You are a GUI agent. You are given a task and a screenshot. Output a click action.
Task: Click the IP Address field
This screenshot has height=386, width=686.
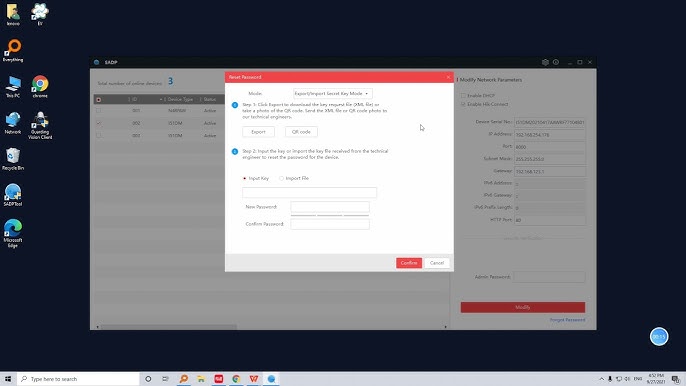(x=550, y=135)
